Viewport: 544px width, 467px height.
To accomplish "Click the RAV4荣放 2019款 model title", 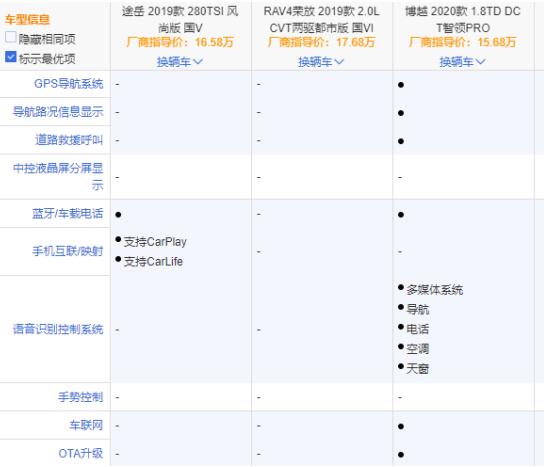I will (x=321, y=19).
